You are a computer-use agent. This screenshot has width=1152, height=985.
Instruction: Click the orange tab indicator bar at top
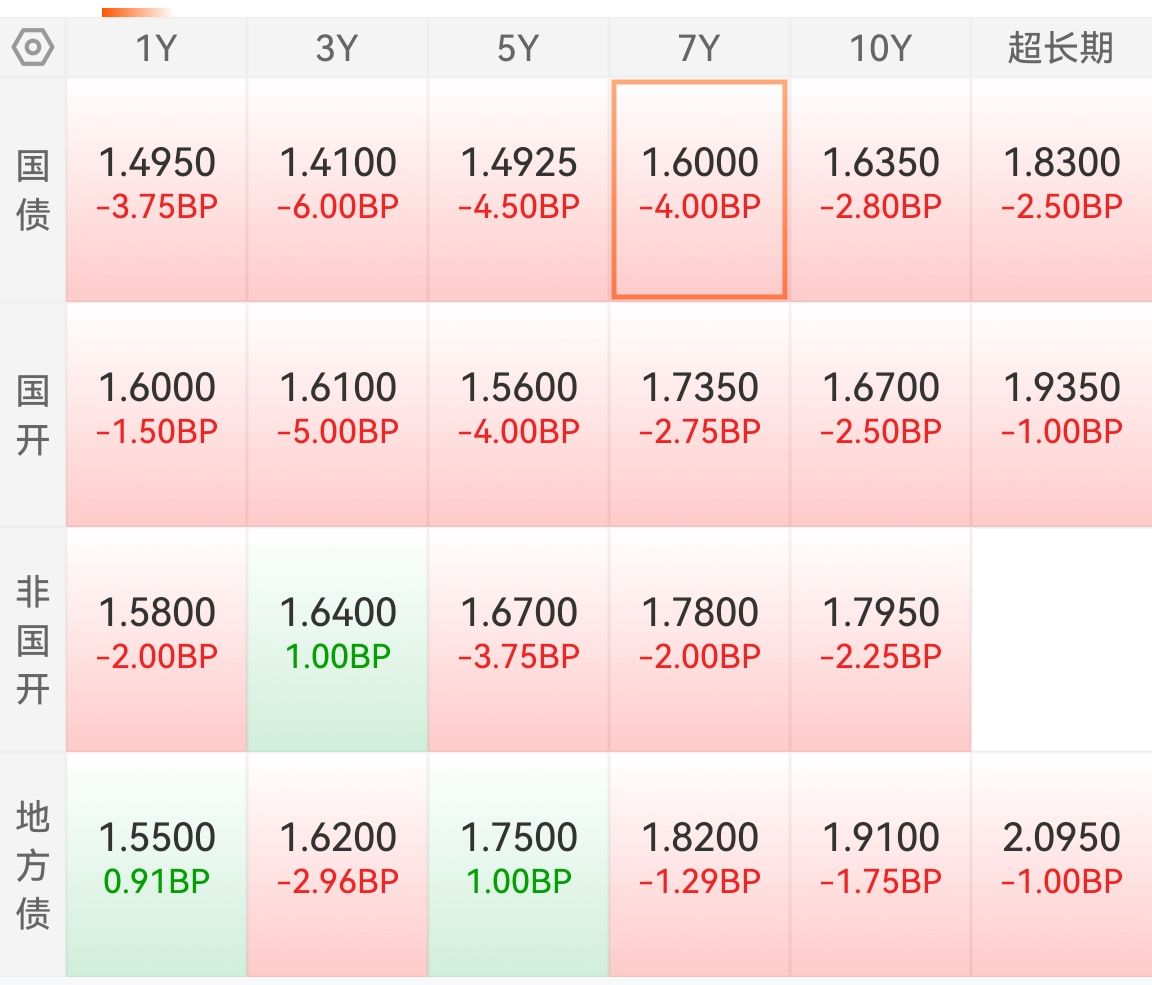click(136, 12)
